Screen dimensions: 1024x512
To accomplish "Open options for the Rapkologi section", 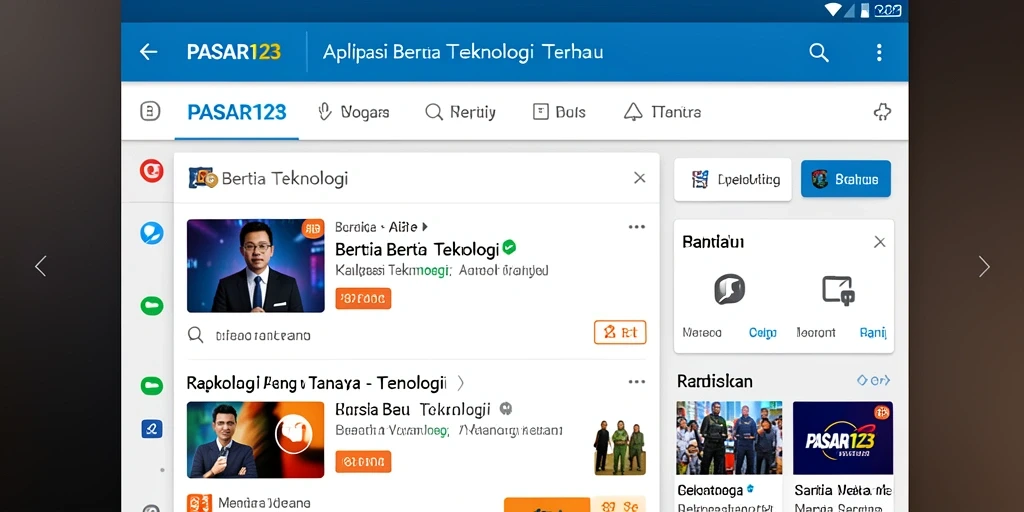I will (637, 382).
